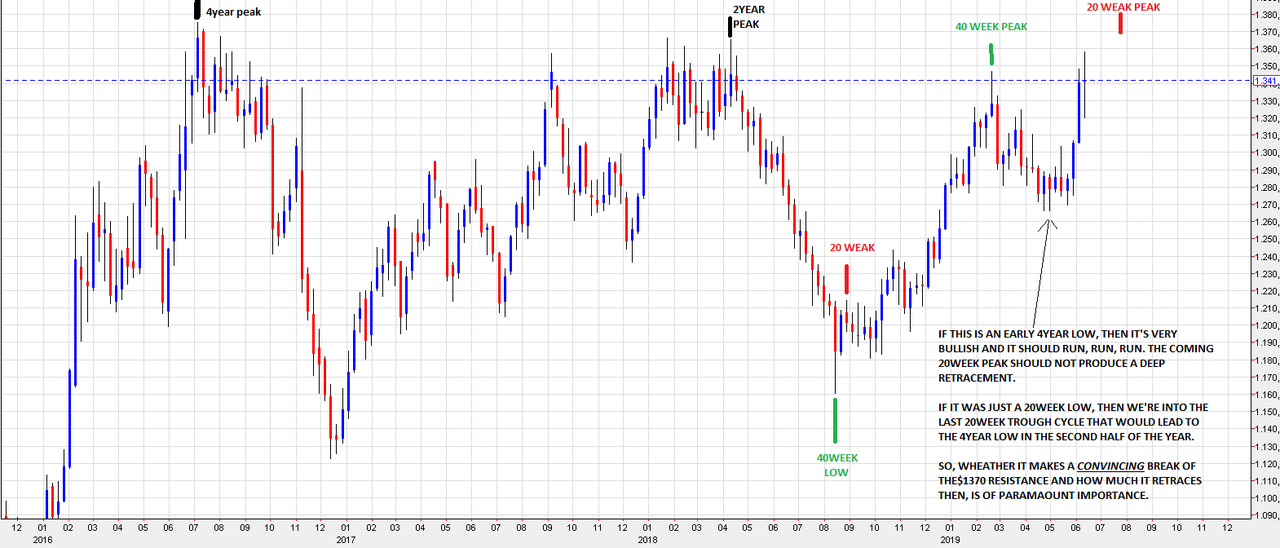Image resolution: width=1280 pixels, height=548 pixels.
Task: Click the 1.220 price axis value
Action: (1266, 291)
